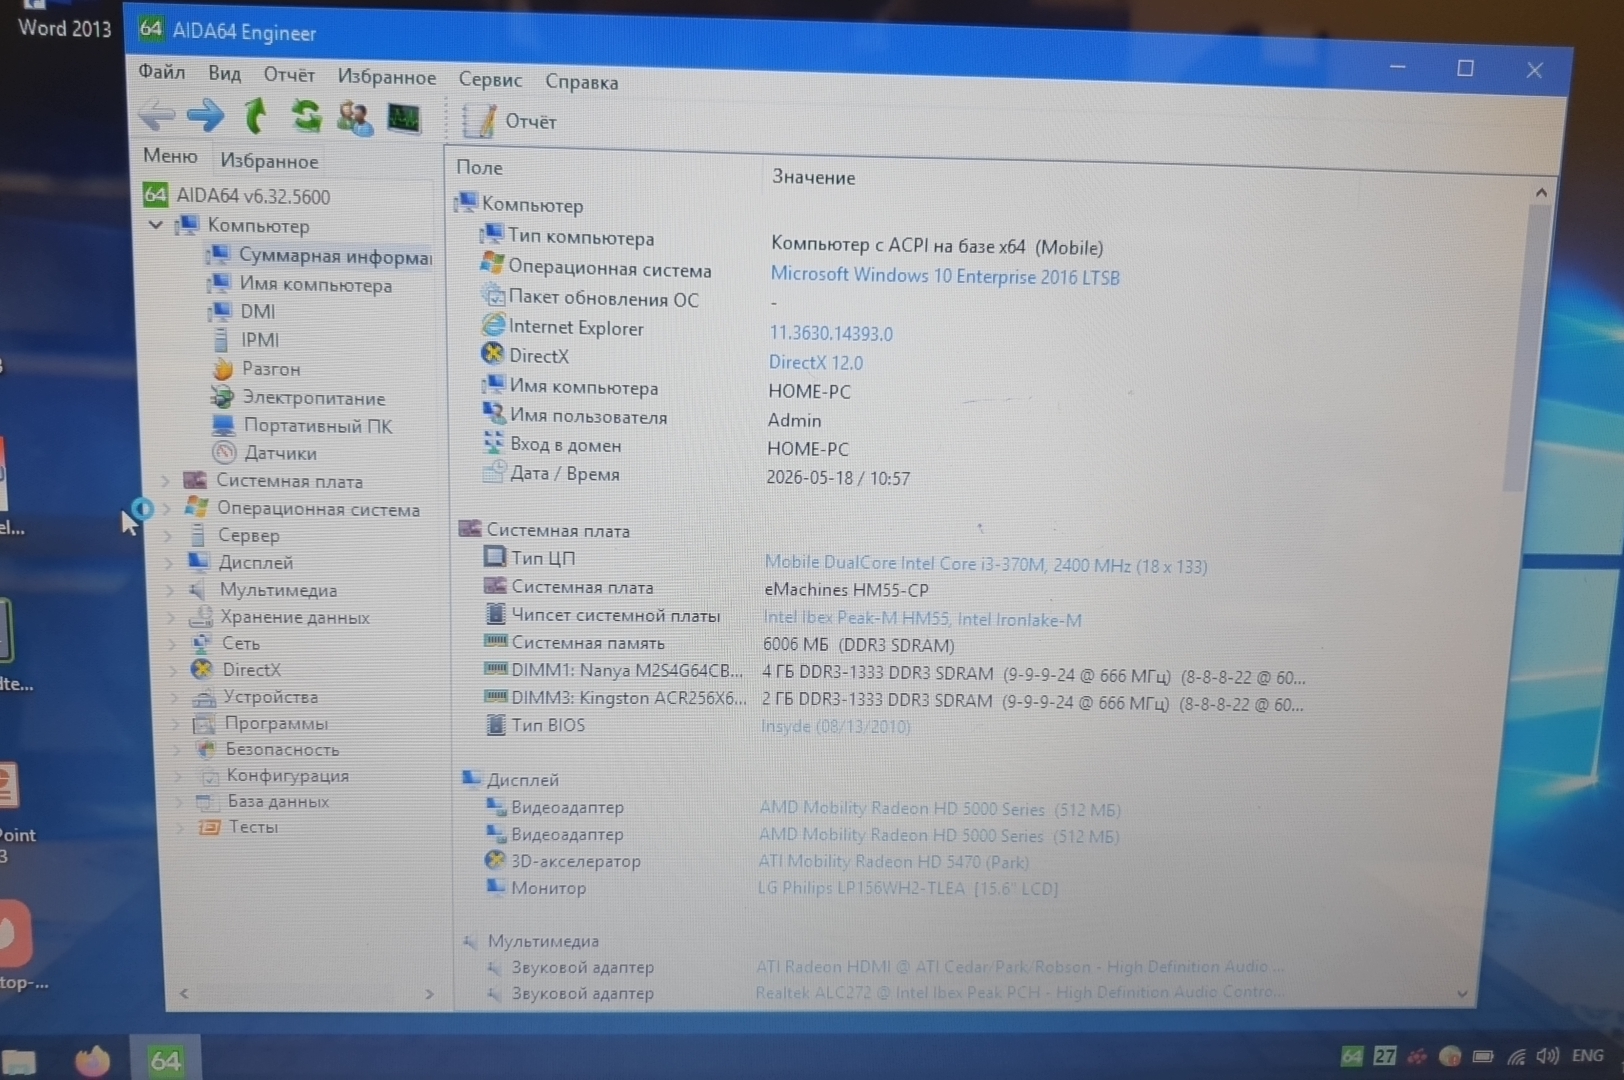Click the Программы icon in the tree
The width and height of the screenshot is (1624, 1080).
pyautogui.click(x=205, y=723)
